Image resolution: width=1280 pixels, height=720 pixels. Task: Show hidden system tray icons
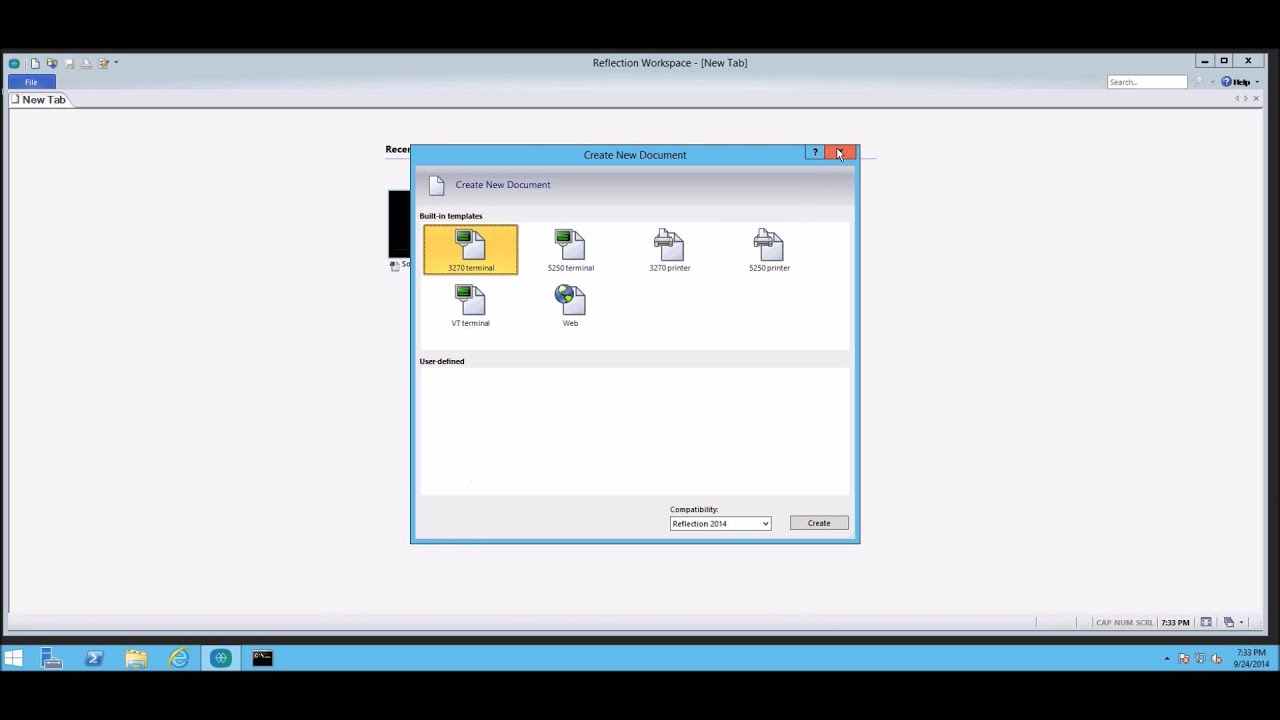[1167, 659]
